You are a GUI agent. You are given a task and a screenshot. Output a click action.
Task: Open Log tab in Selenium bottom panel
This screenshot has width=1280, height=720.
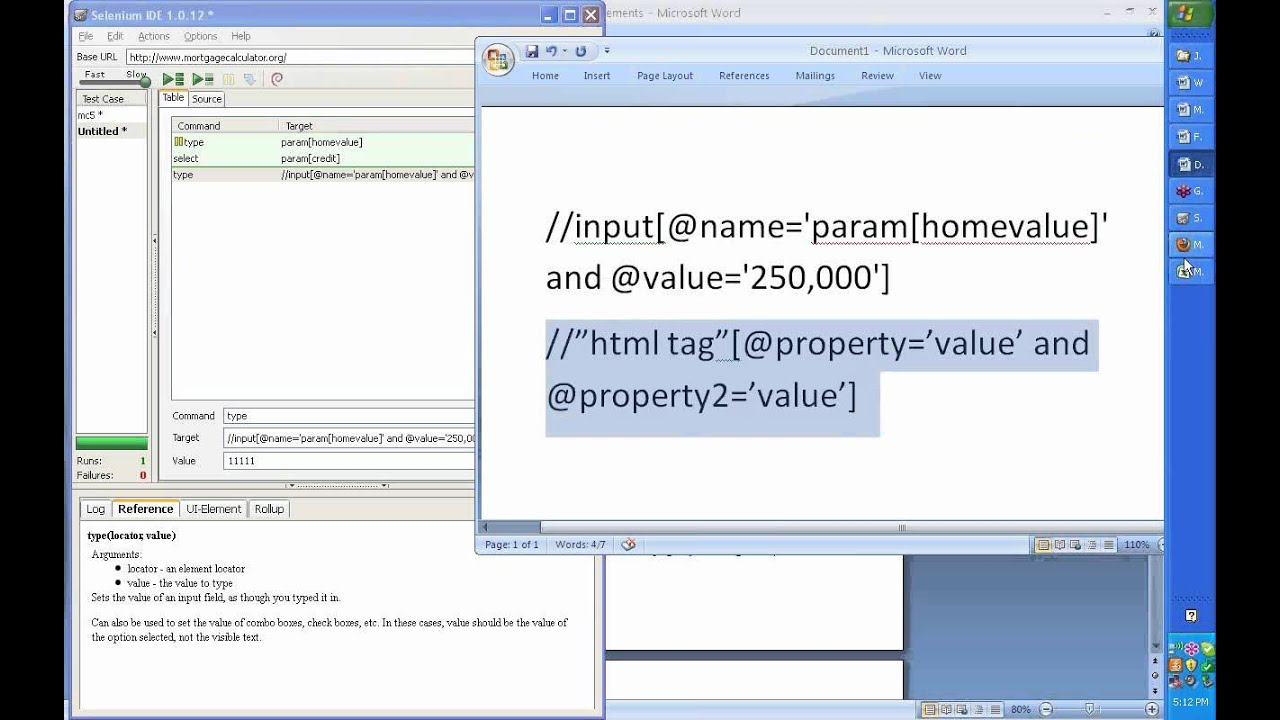pyautogui.click(x=95, y=509)
